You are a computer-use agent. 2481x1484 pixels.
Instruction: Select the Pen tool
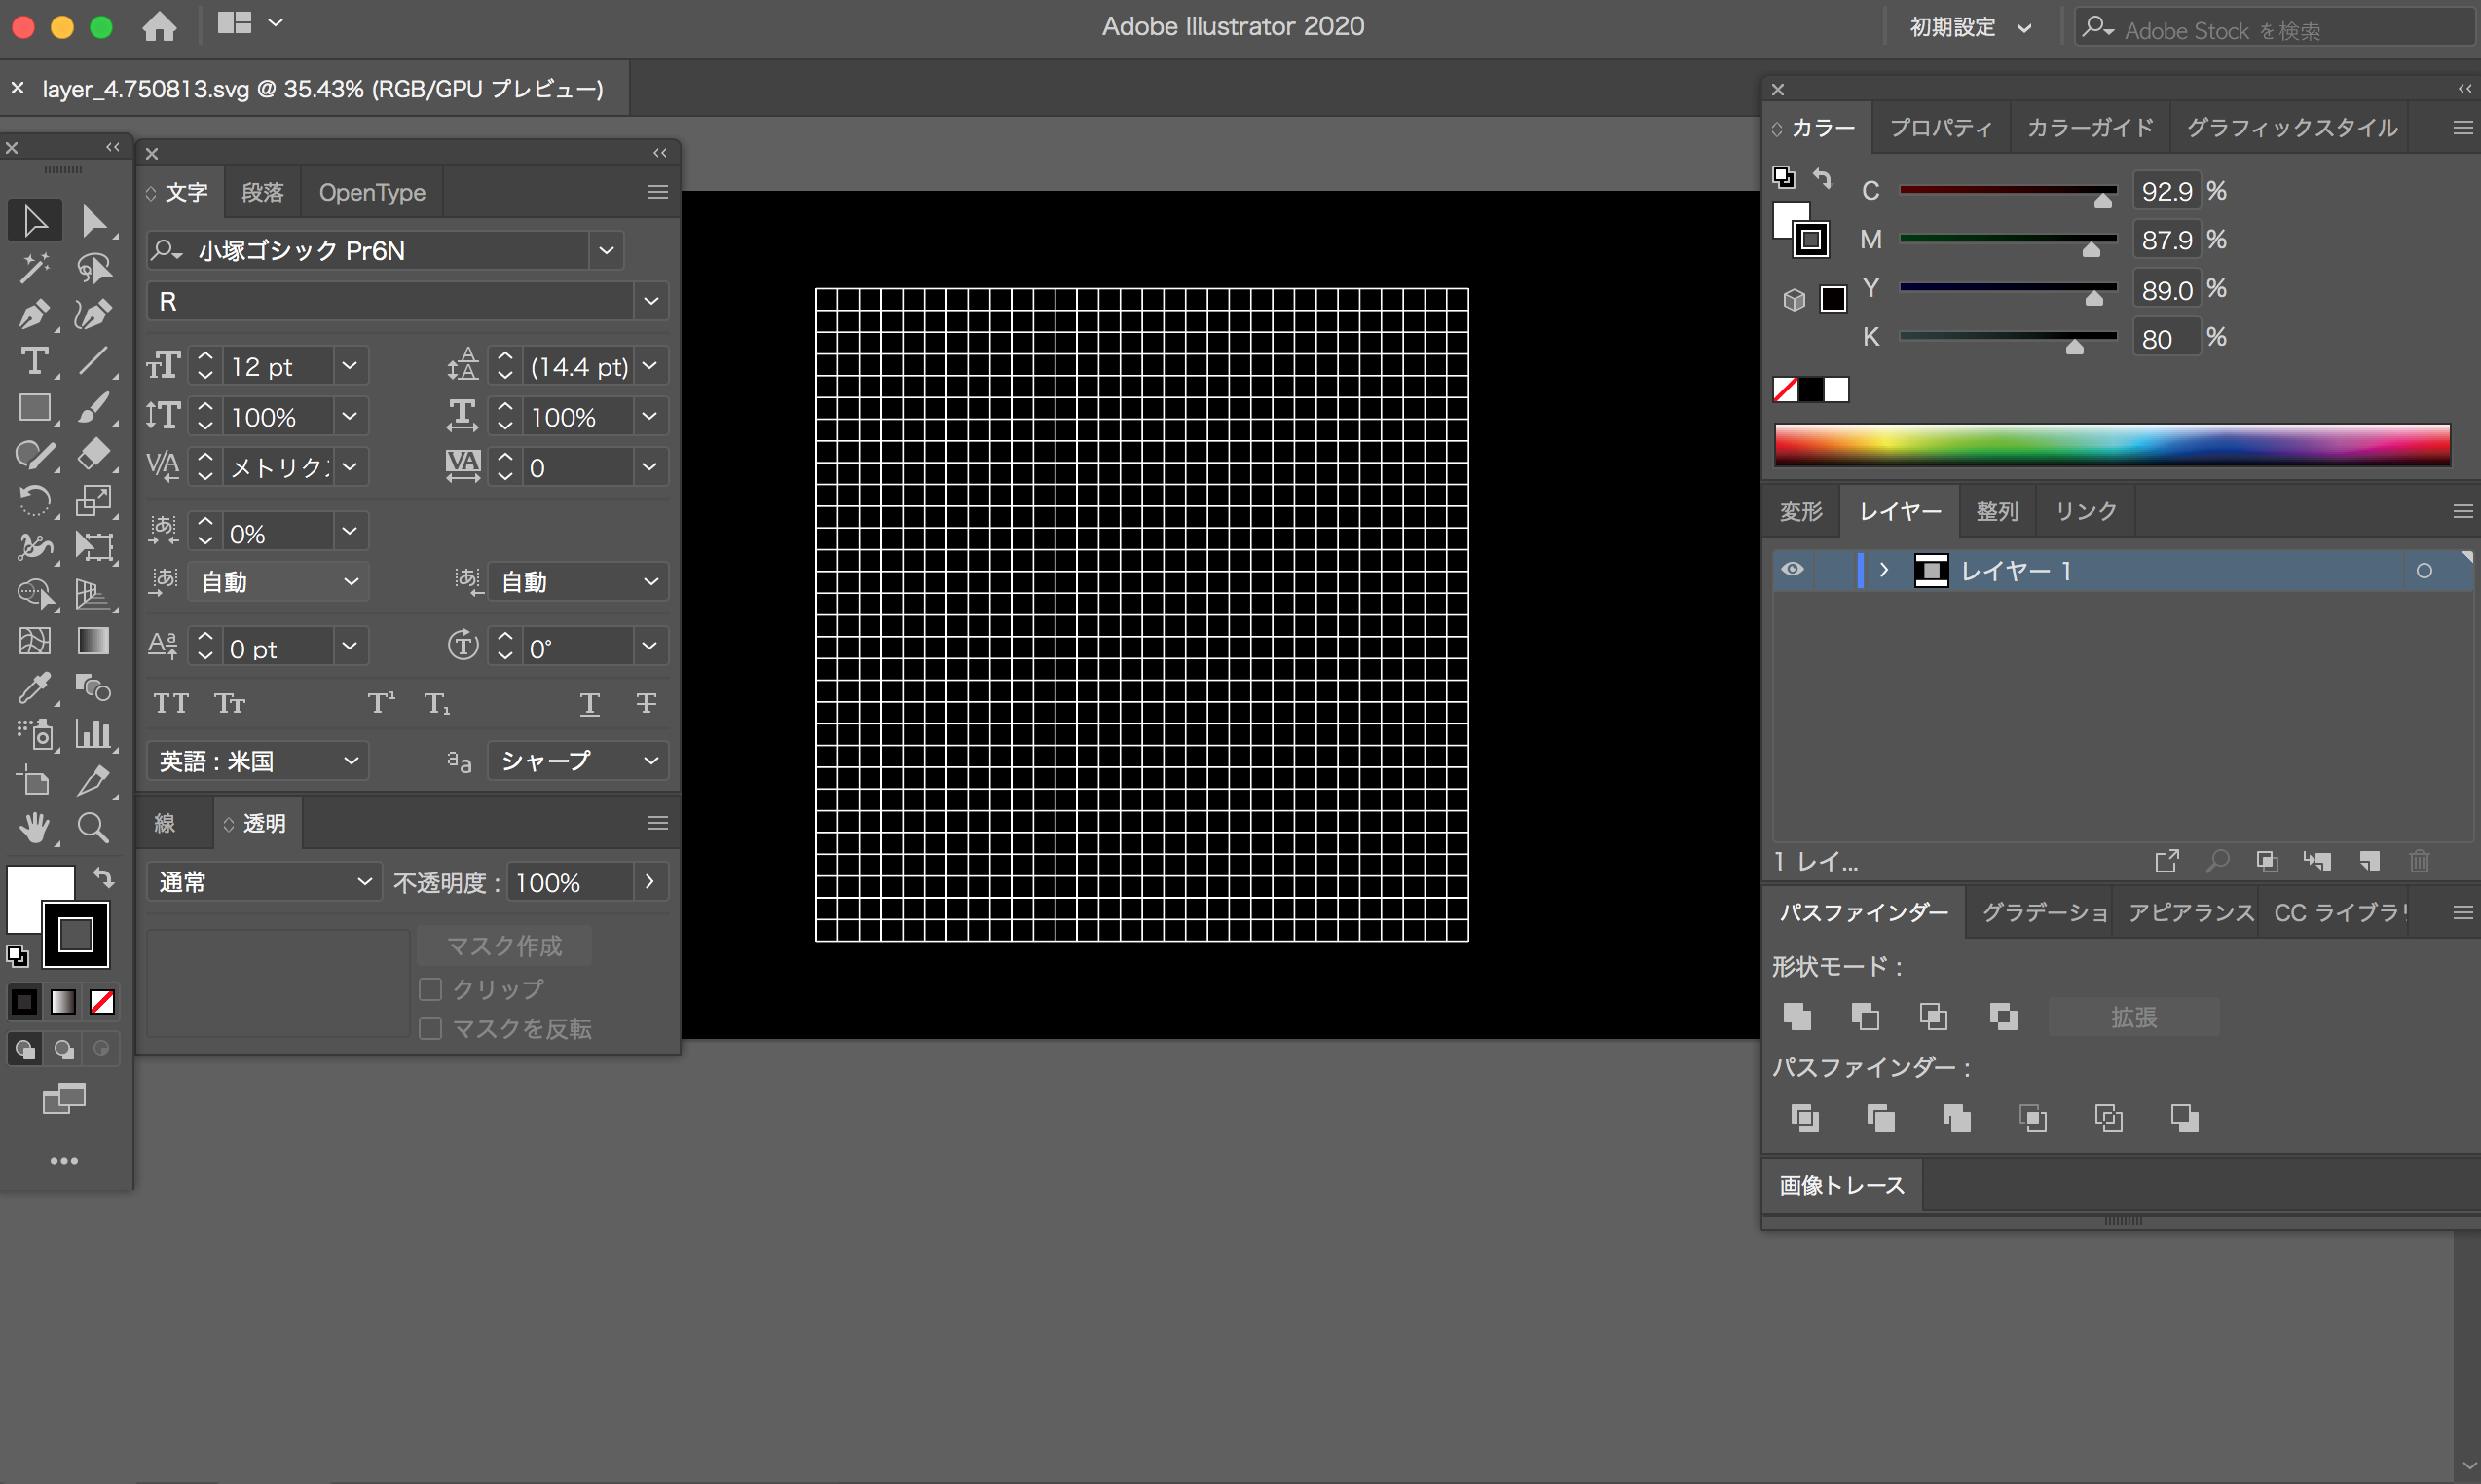click(x=33, y=315)
